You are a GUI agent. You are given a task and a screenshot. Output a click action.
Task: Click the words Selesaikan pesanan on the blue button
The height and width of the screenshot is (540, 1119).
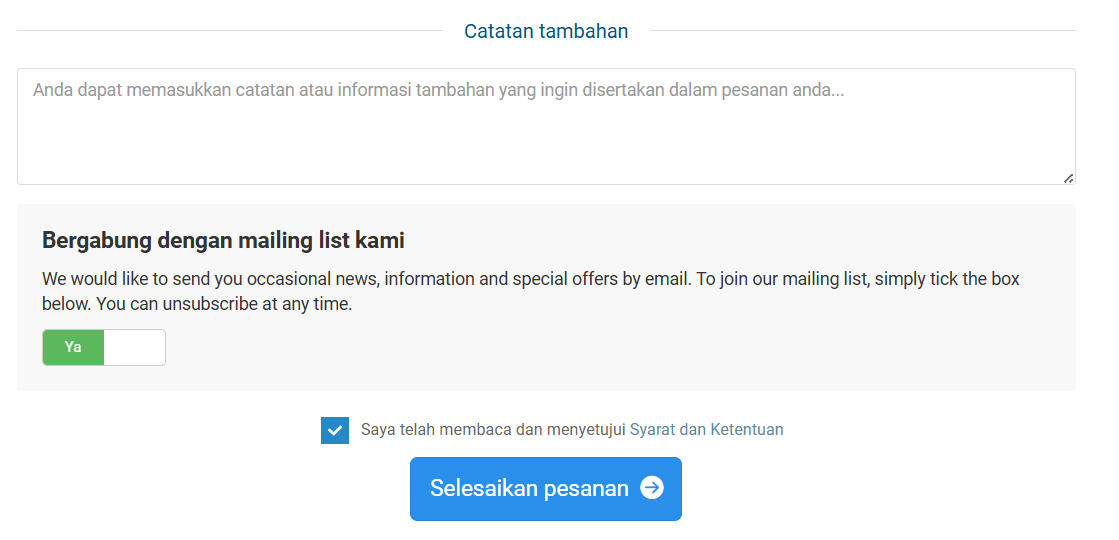click(529, 489)
